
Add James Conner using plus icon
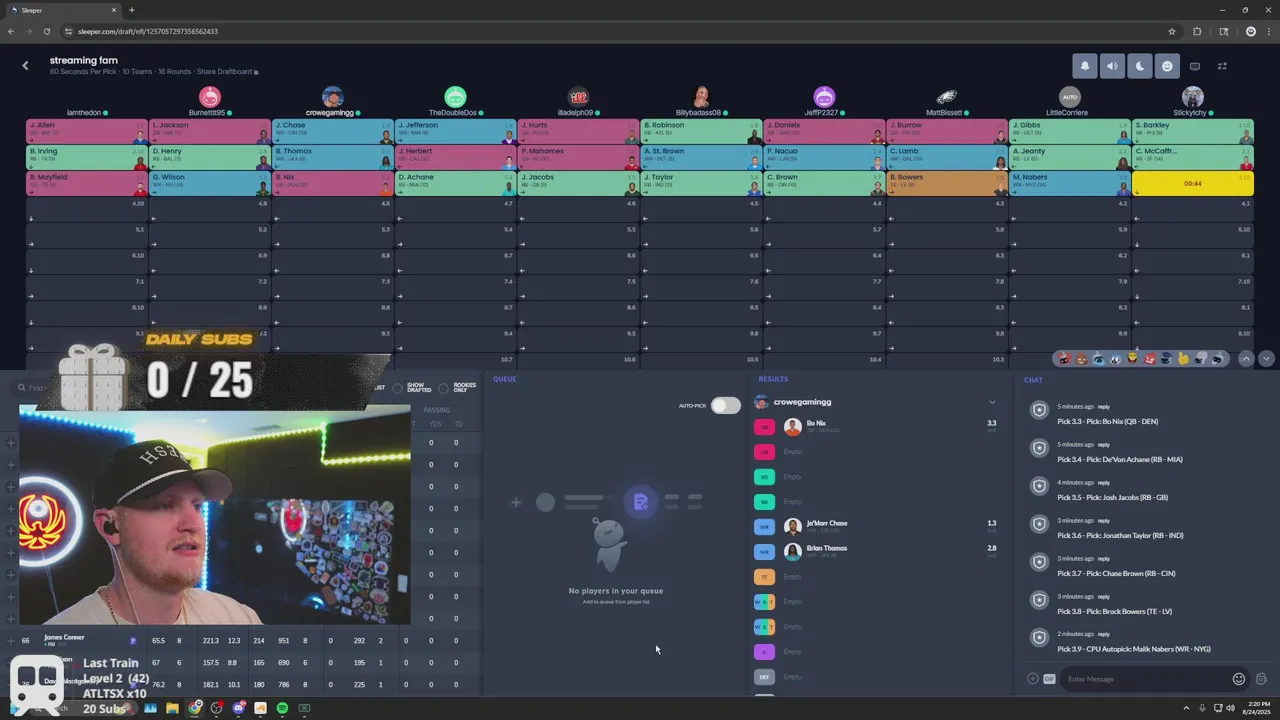point(11,640)
